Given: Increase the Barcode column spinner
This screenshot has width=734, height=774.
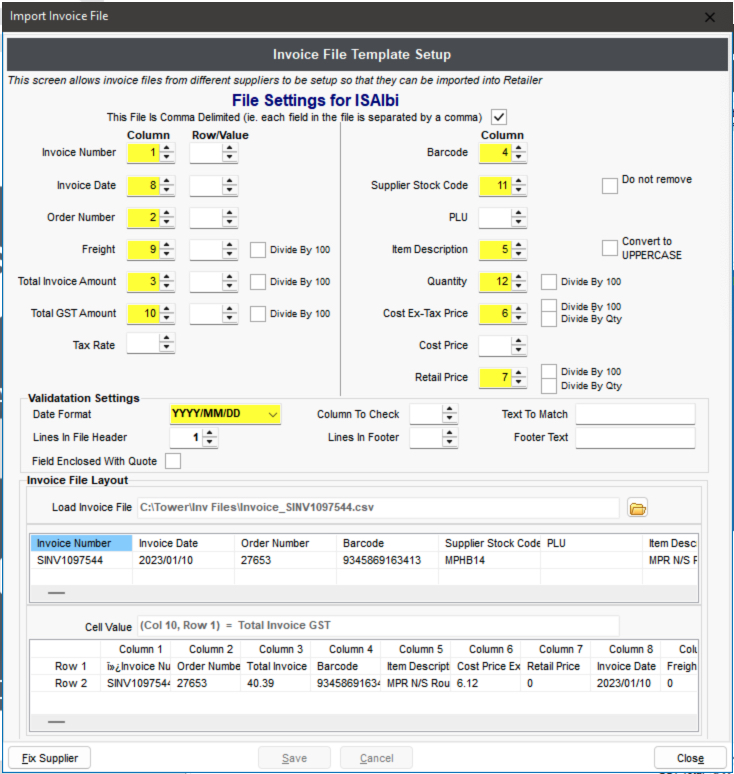Looking at the screenshot, I should tap(519, 148).
